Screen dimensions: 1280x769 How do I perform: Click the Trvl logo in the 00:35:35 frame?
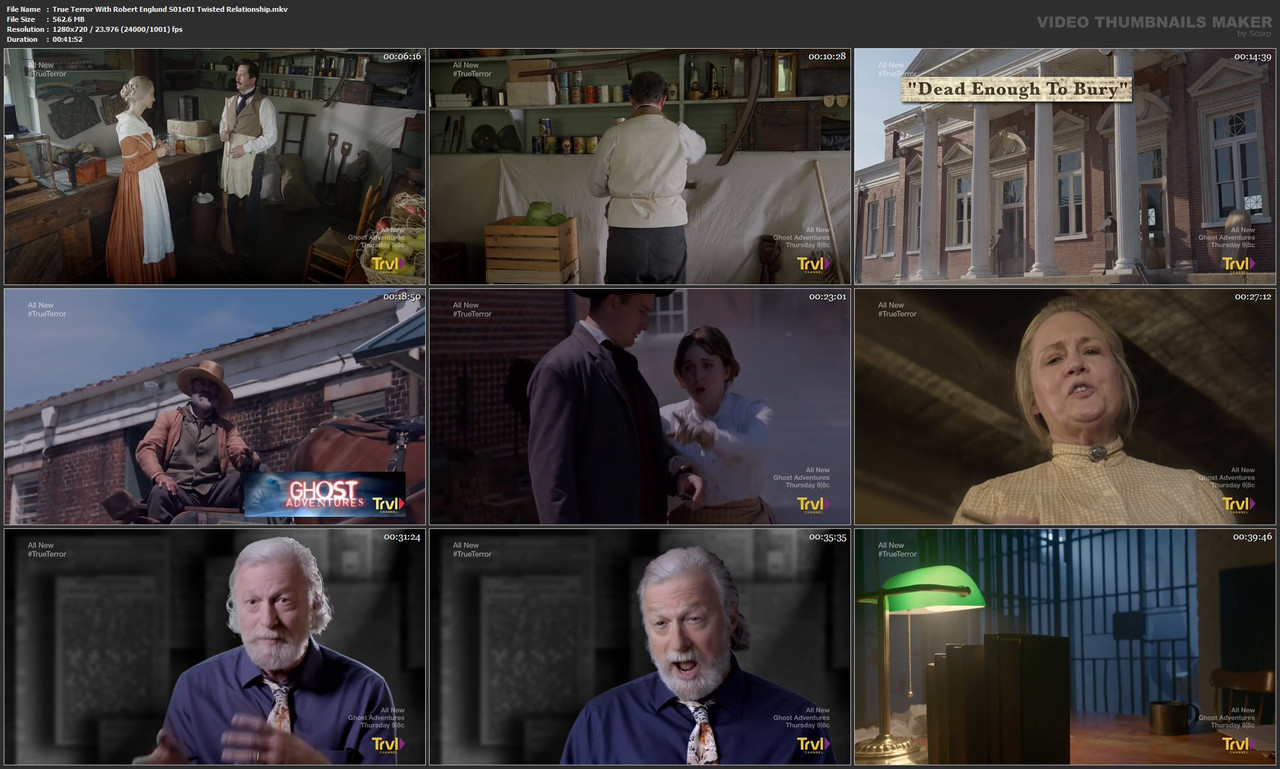(813, 745)
